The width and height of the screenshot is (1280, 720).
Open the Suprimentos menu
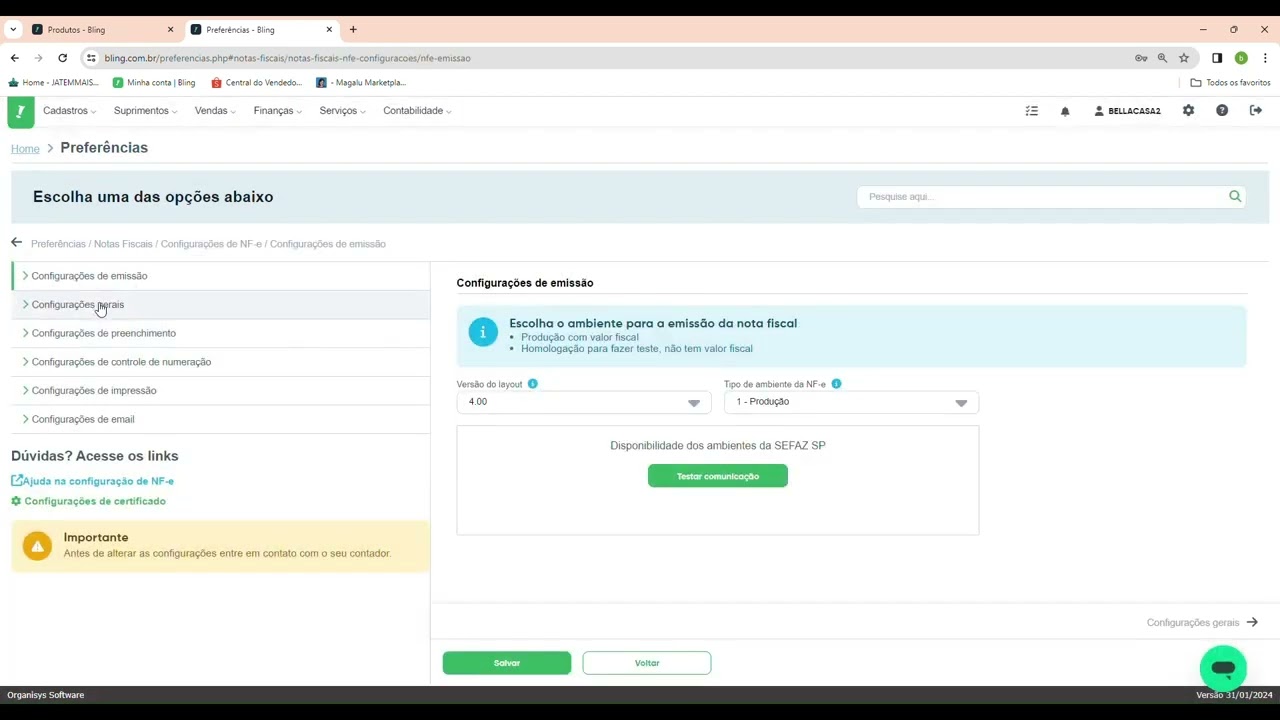tap(146, 111)
